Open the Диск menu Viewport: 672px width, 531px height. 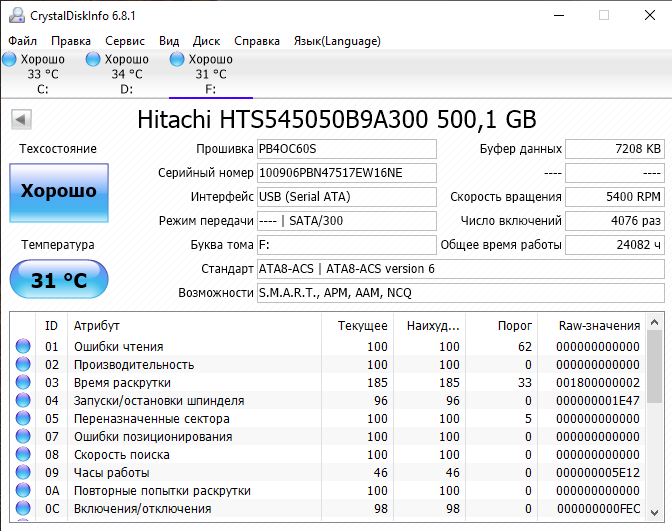pos(206,41)
